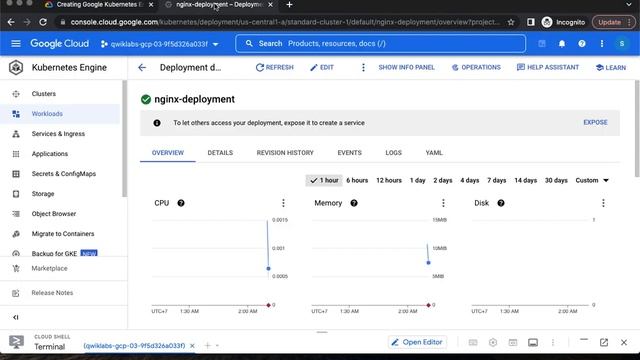Switch to the REVISION HISTORY tab
640x360 pixels.
285,153
